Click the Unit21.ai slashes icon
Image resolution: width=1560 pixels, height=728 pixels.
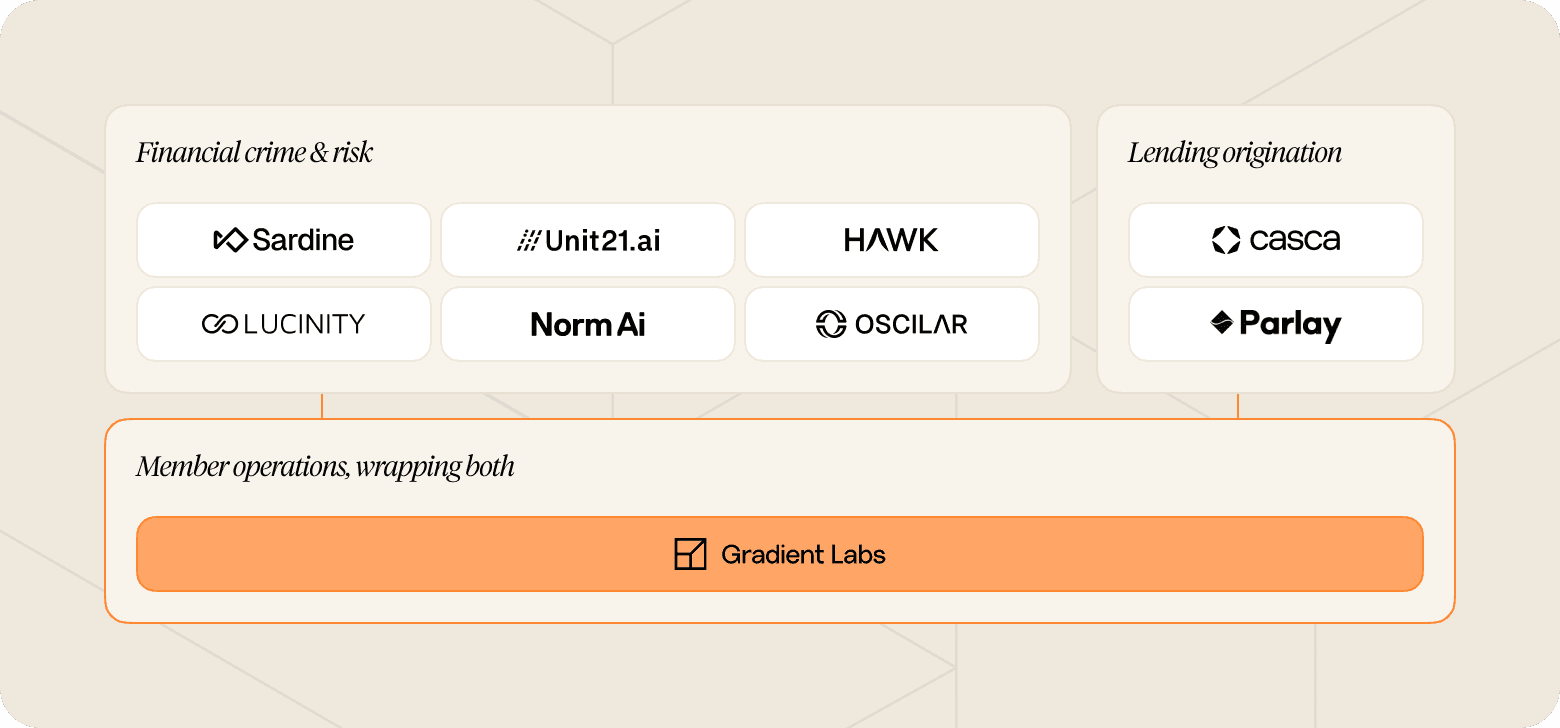coord(528,240)
